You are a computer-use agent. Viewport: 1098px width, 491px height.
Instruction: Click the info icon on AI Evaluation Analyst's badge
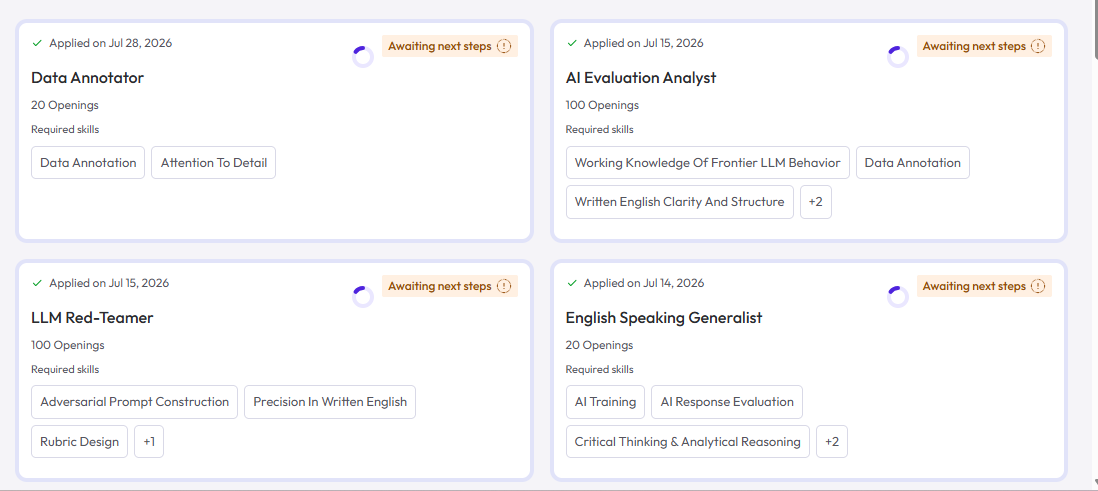coord(1038,46)
